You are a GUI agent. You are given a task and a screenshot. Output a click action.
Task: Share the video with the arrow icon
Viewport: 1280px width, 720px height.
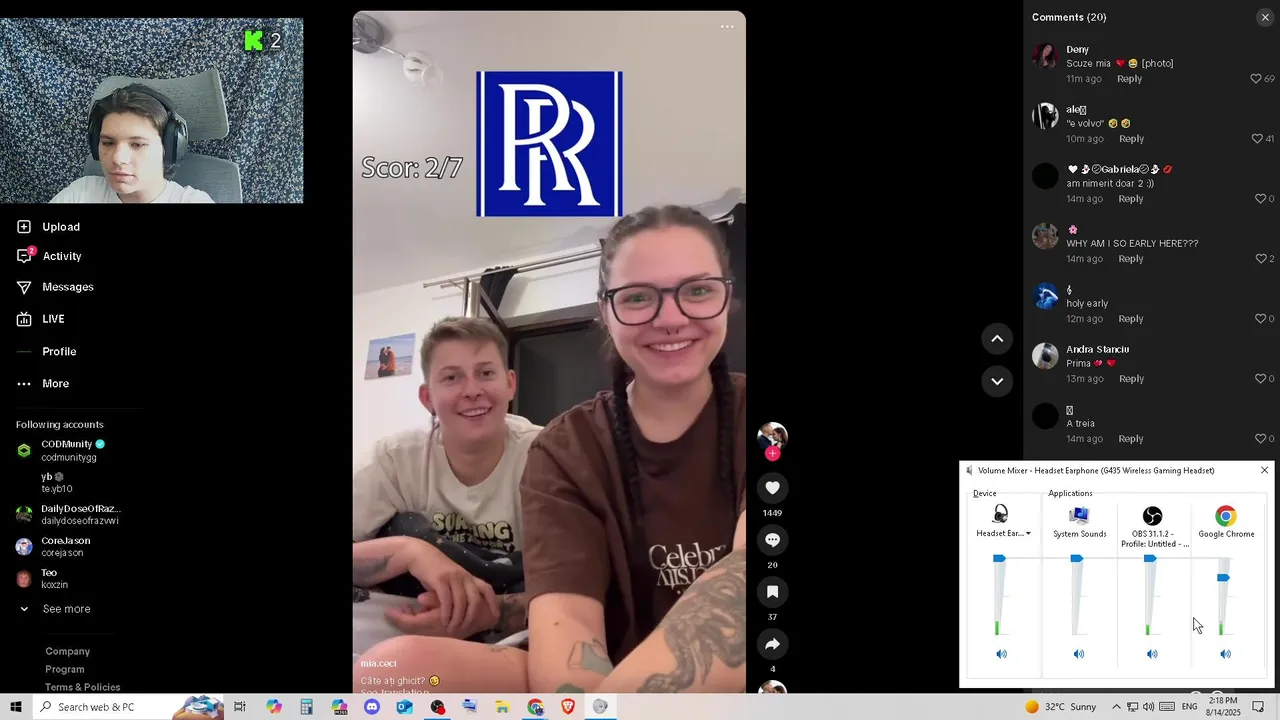coord(772,644)
